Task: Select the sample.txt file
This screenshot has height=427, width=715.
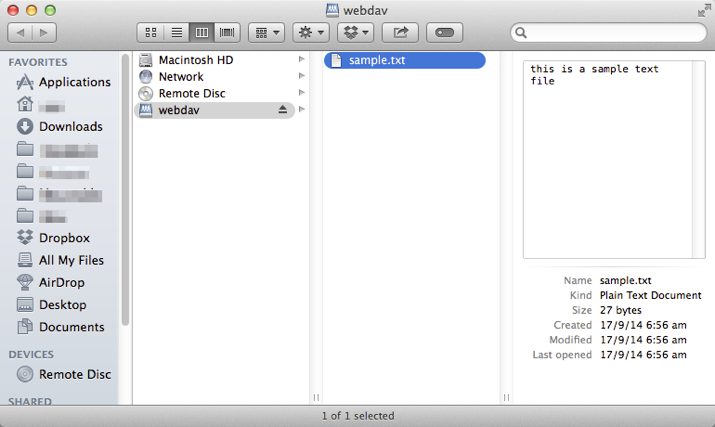Action: tap(404, 60)
